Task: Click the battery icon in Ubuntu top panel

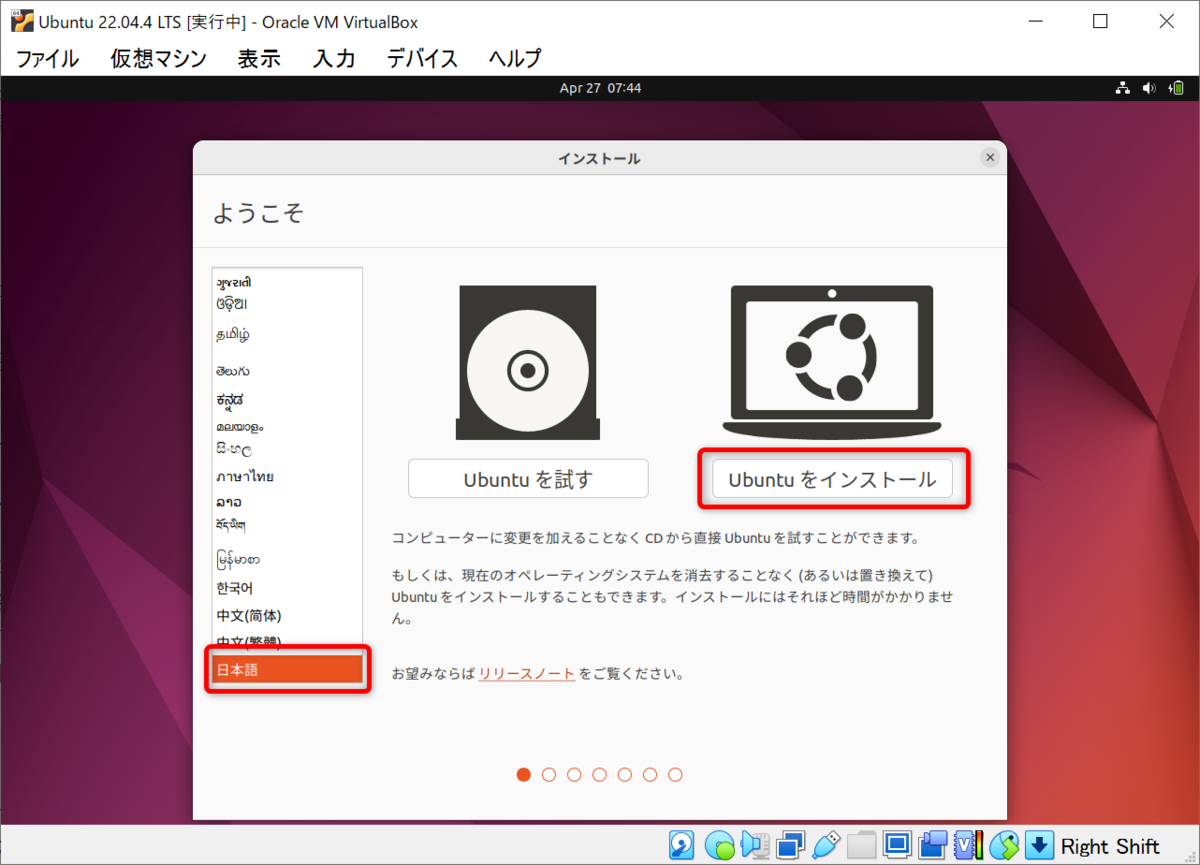Action: pyautogui.click(x=1175, y=88)
